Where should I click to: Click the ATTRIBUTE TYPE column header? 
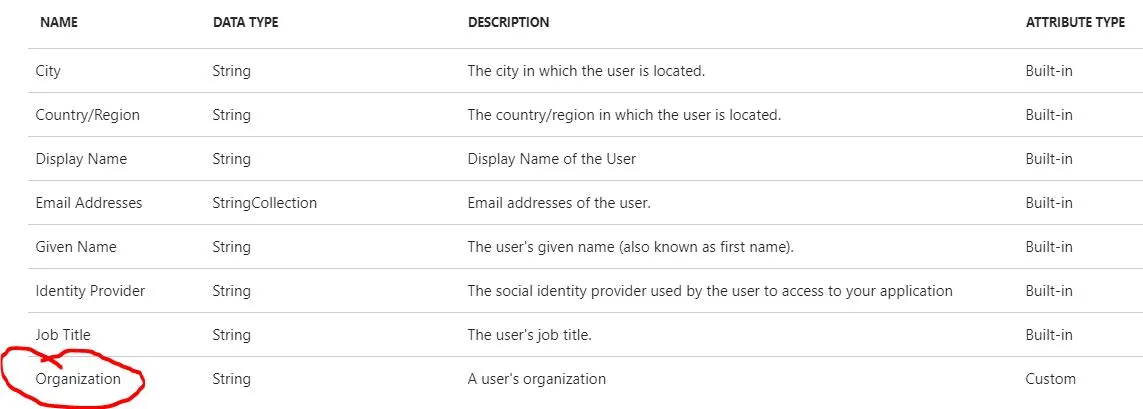coord(1075,23)
